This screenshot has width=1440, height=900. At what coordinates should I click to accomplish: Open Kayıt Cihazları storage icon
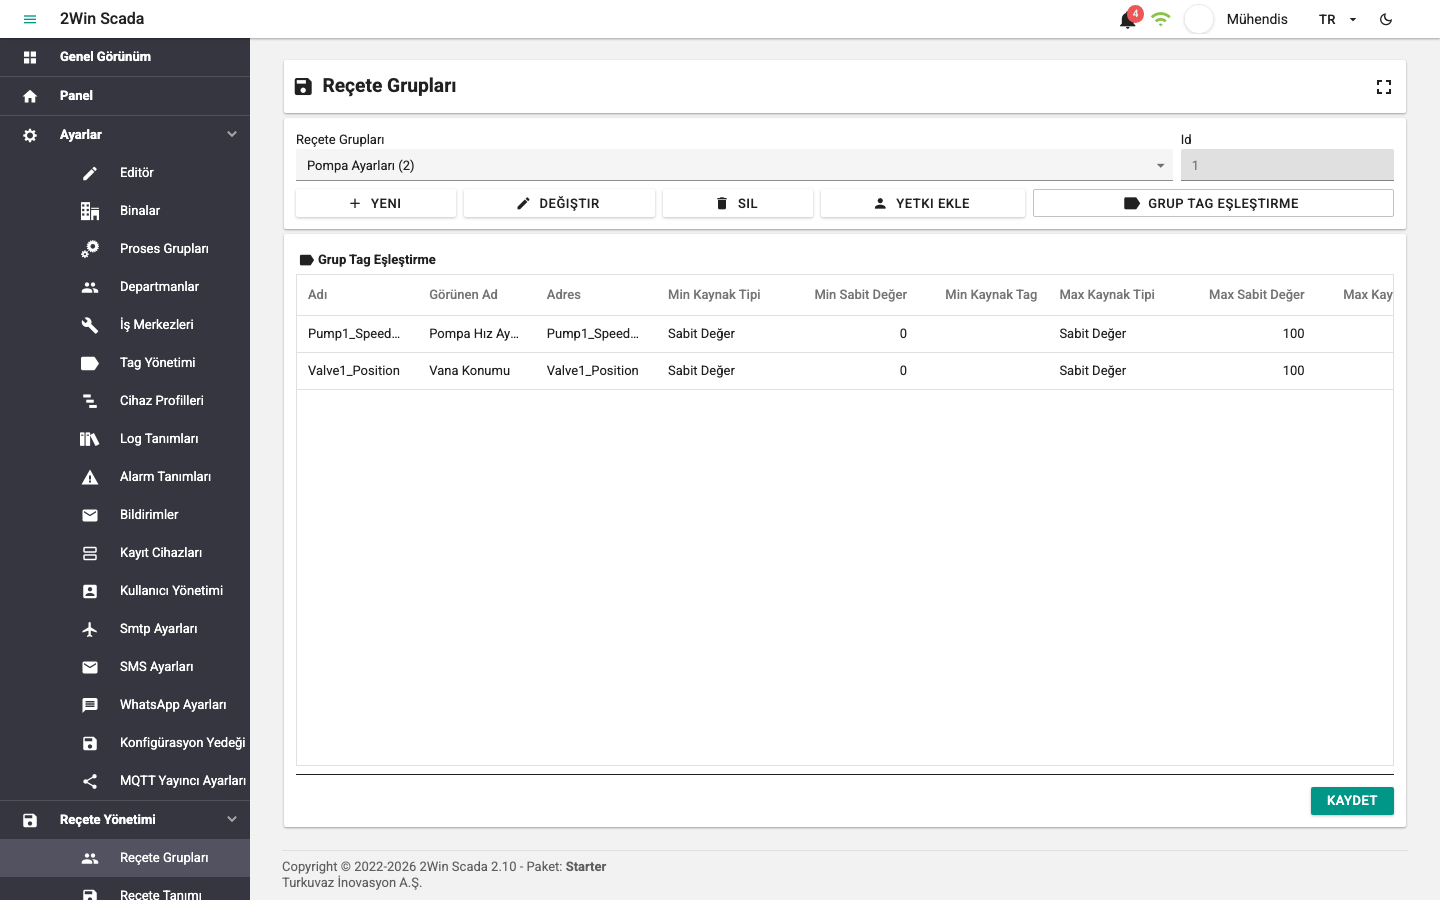pos(90,553)
